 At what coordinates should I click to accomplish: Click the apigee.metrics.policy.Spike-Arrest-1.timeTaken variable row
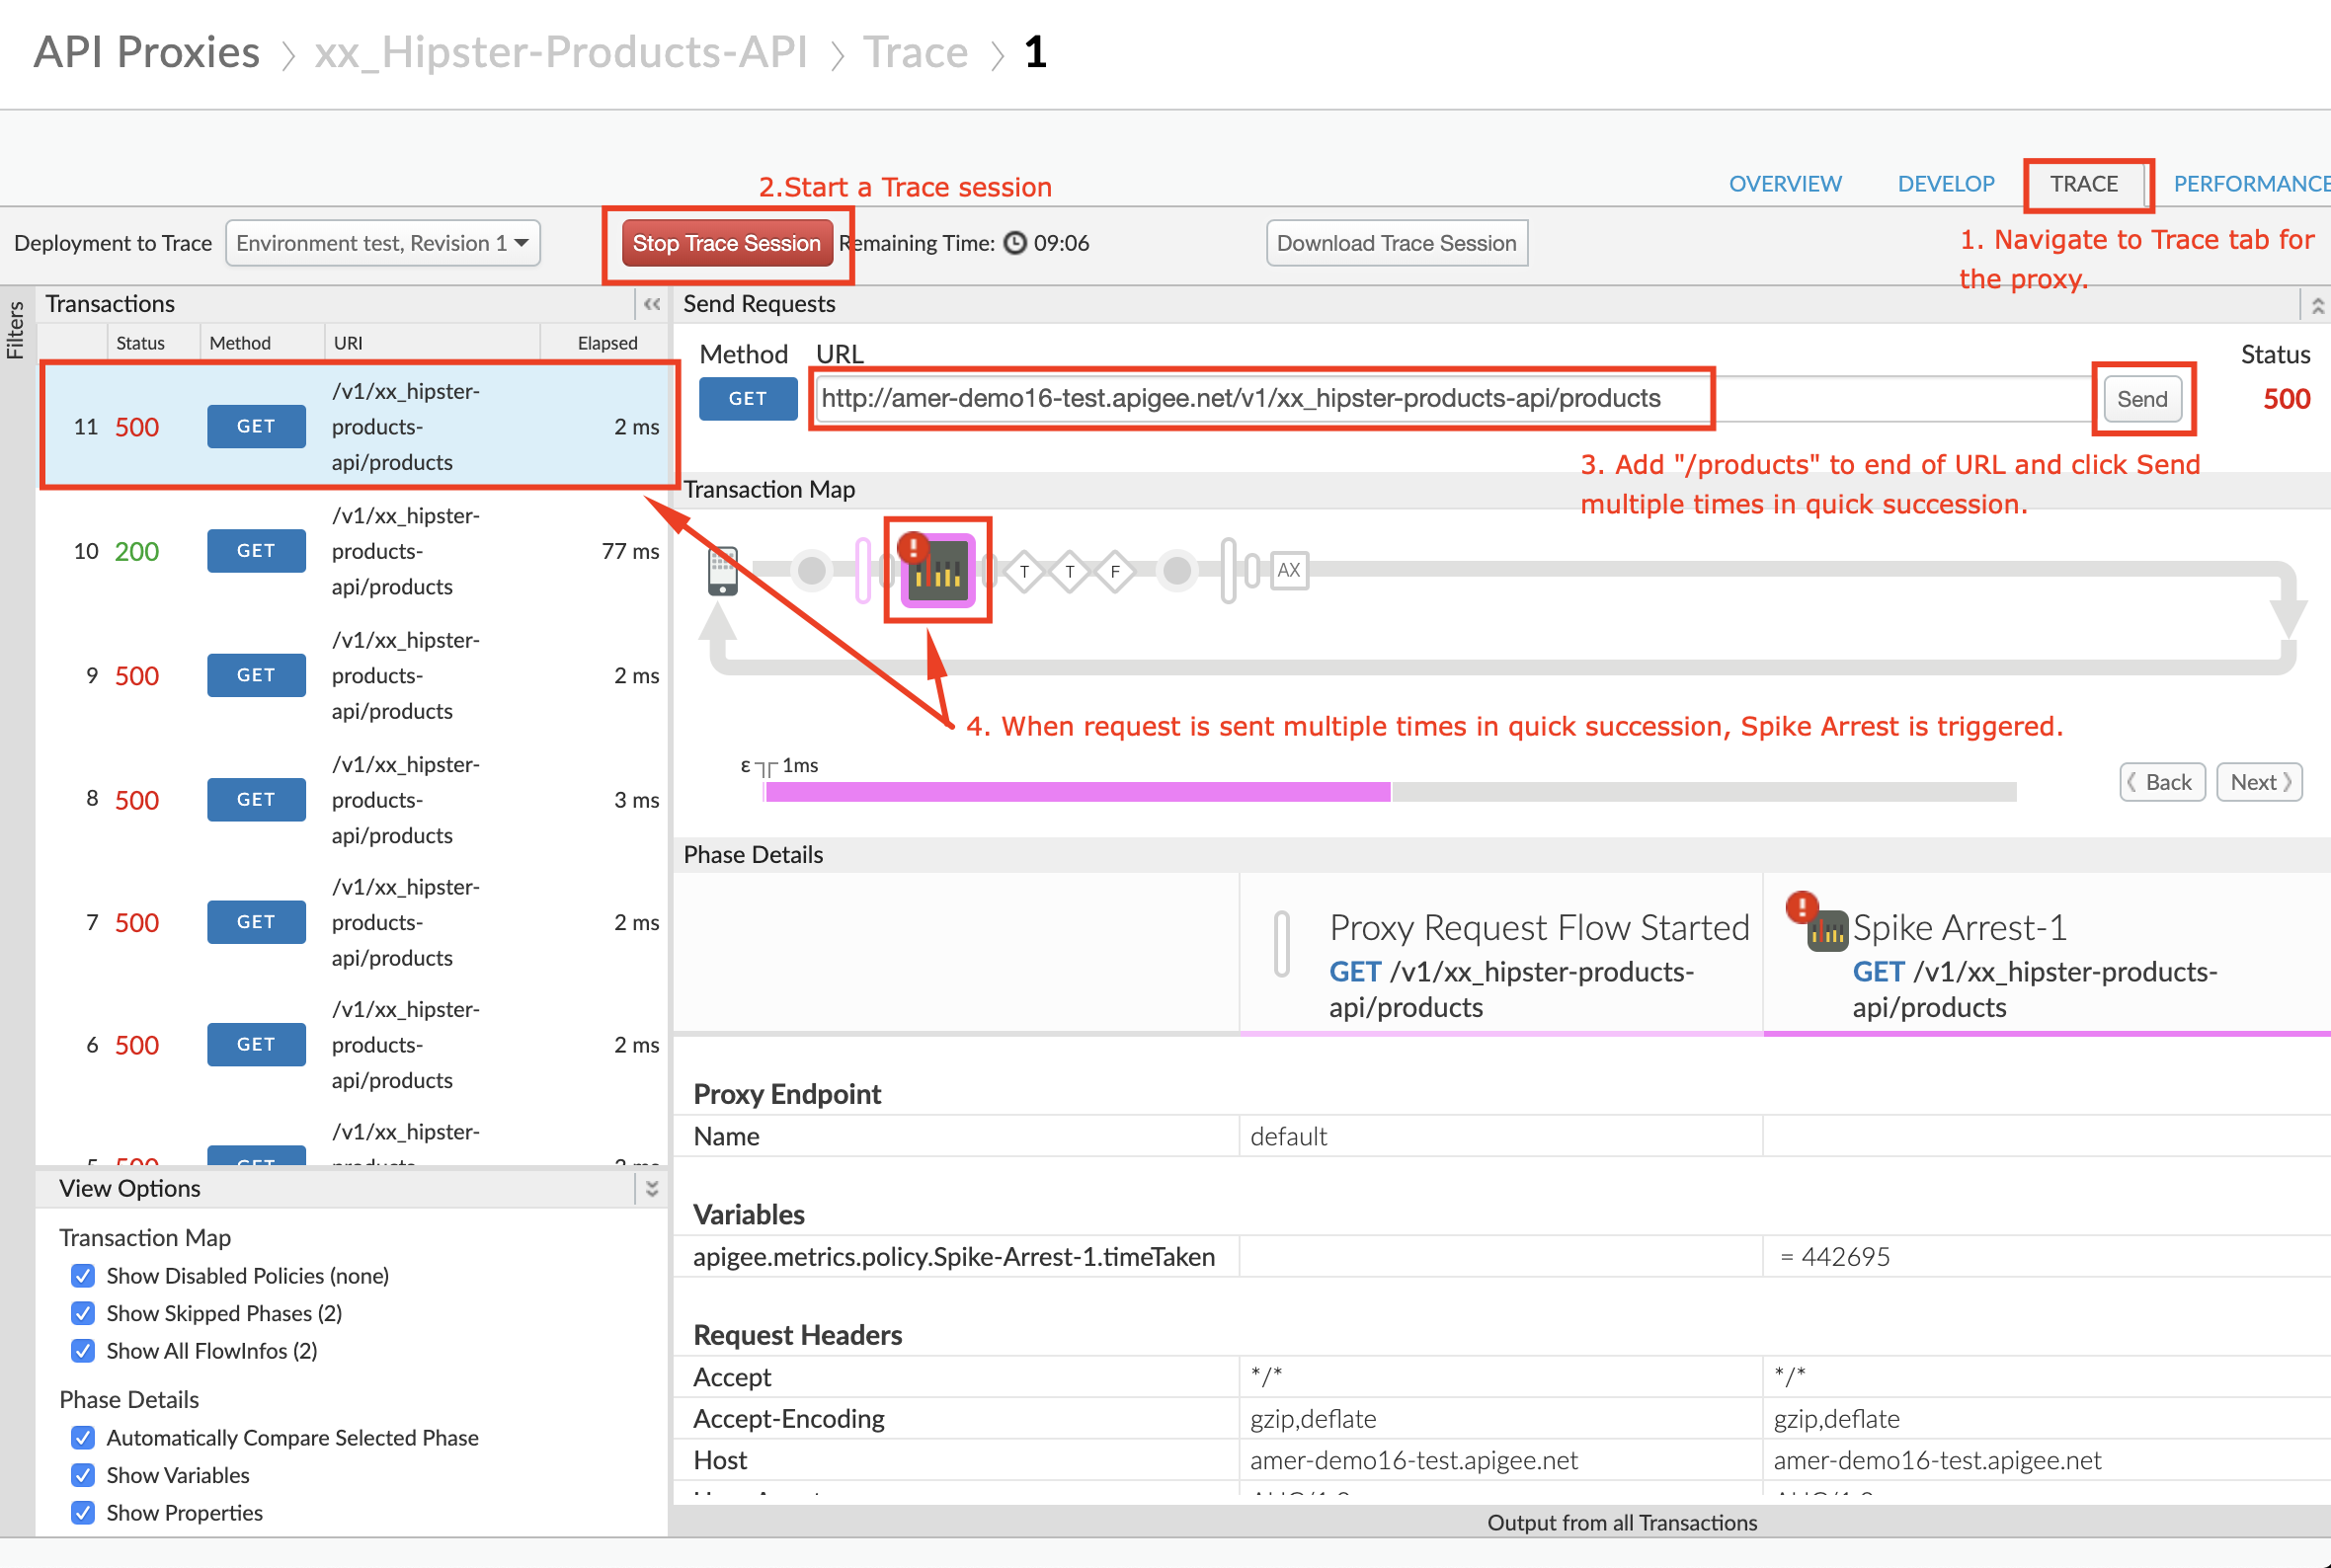(1501, 1256)
